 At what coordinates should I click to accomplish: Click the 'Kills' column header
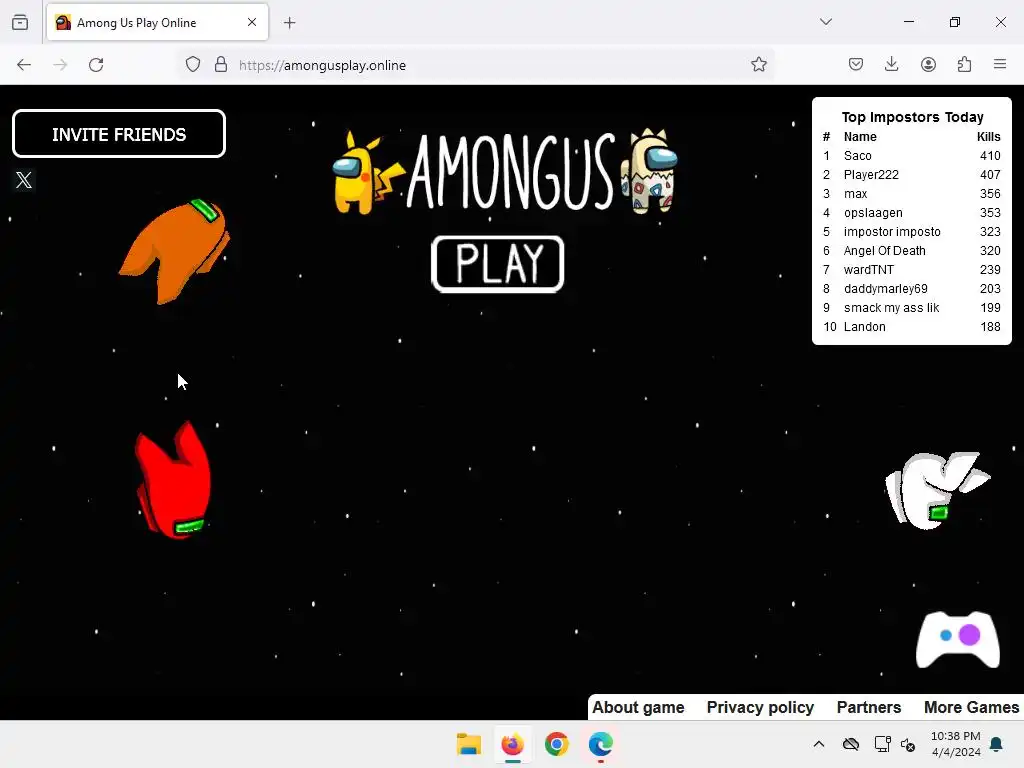coord(988,136)
